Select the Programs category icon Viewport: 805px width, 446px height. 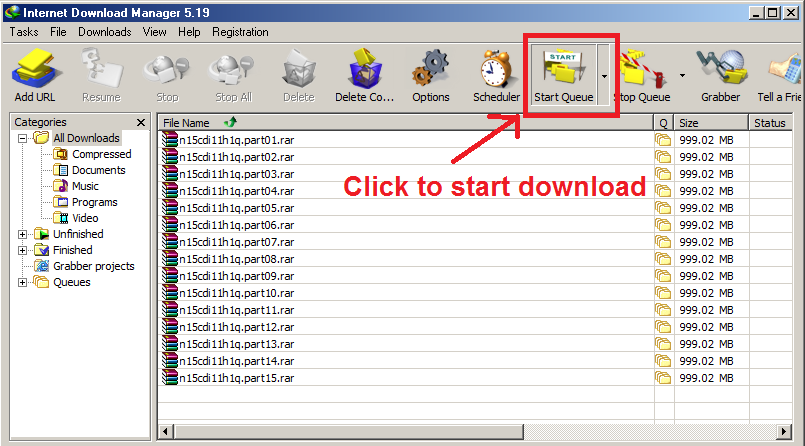[x=61, y=202]
